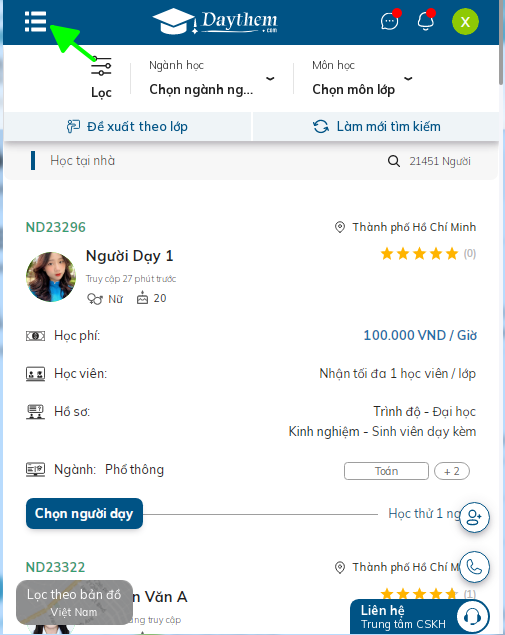Screen dimensions: 505x635
Task: Expand the +2 subjects tag
Action: click(452, 471)
